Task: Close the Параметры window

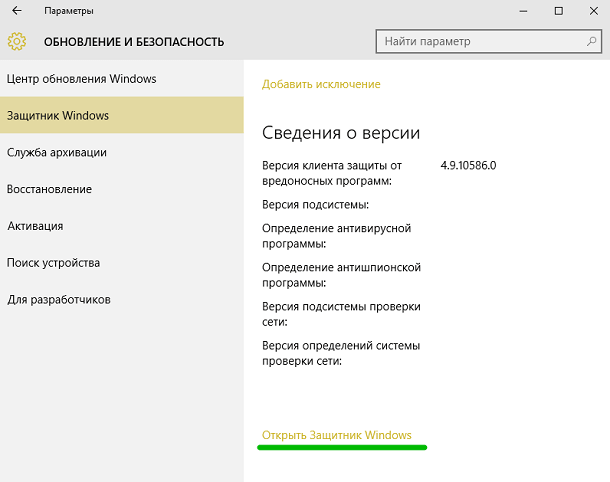Action: 590,11
